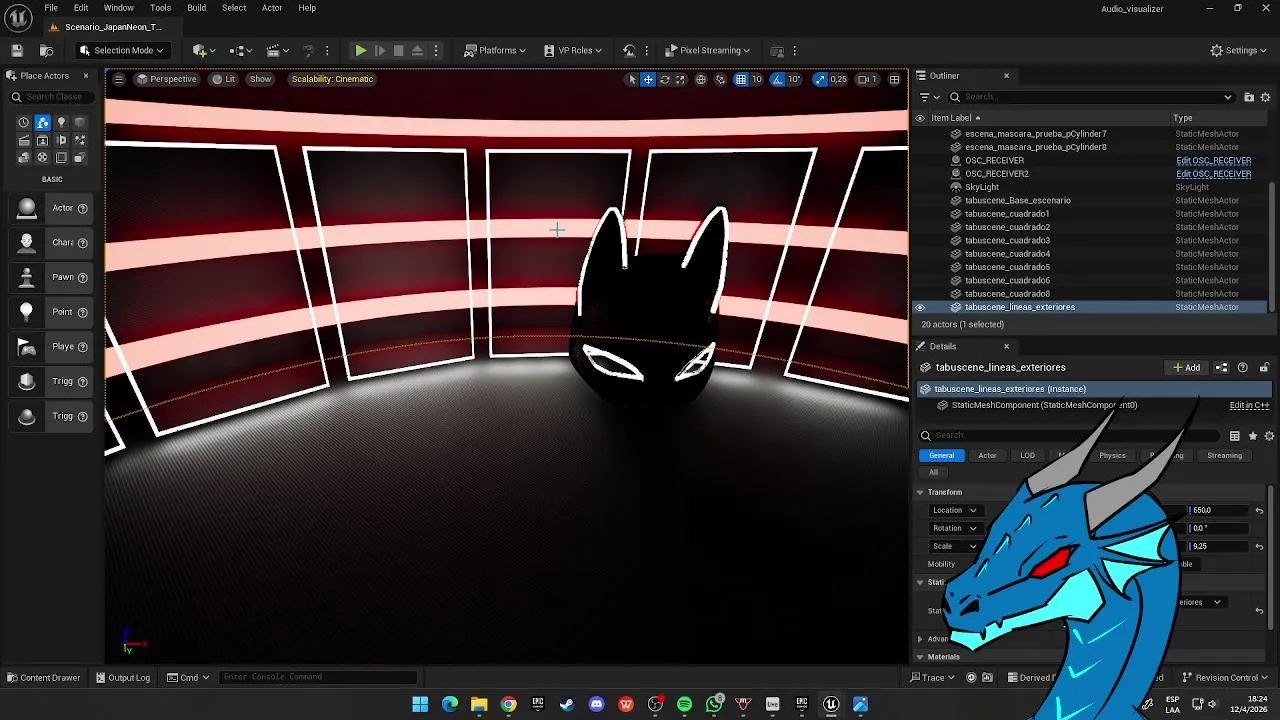Open the Pixel Streaming dropdown
The width and height of the screenshot is (1280, 720).
click(x=708, y=50)
